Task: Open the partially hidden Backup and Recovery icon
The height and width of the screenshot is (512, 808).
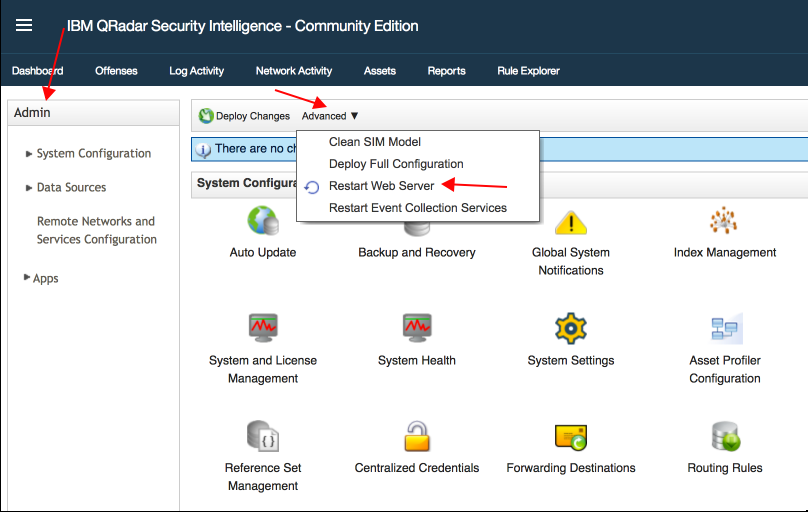Action: pos(416,228)
